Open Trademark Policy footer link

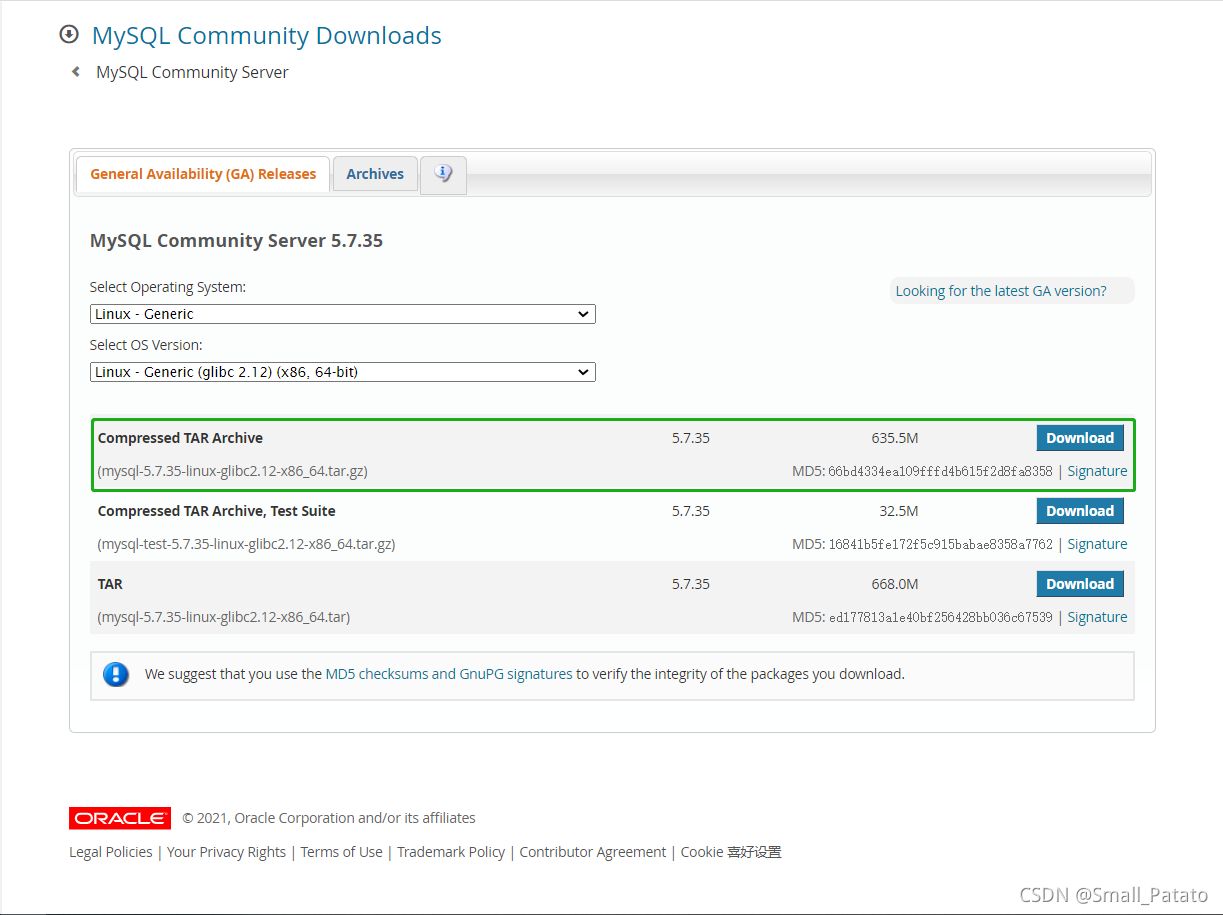[x=451, y=852]
